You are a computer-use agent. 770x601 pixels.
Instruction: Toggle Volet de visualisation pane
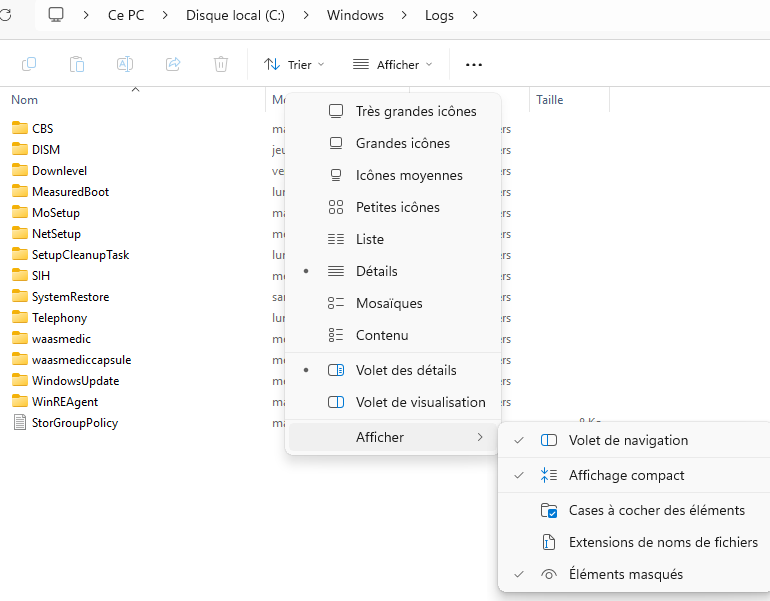point(393,402)
